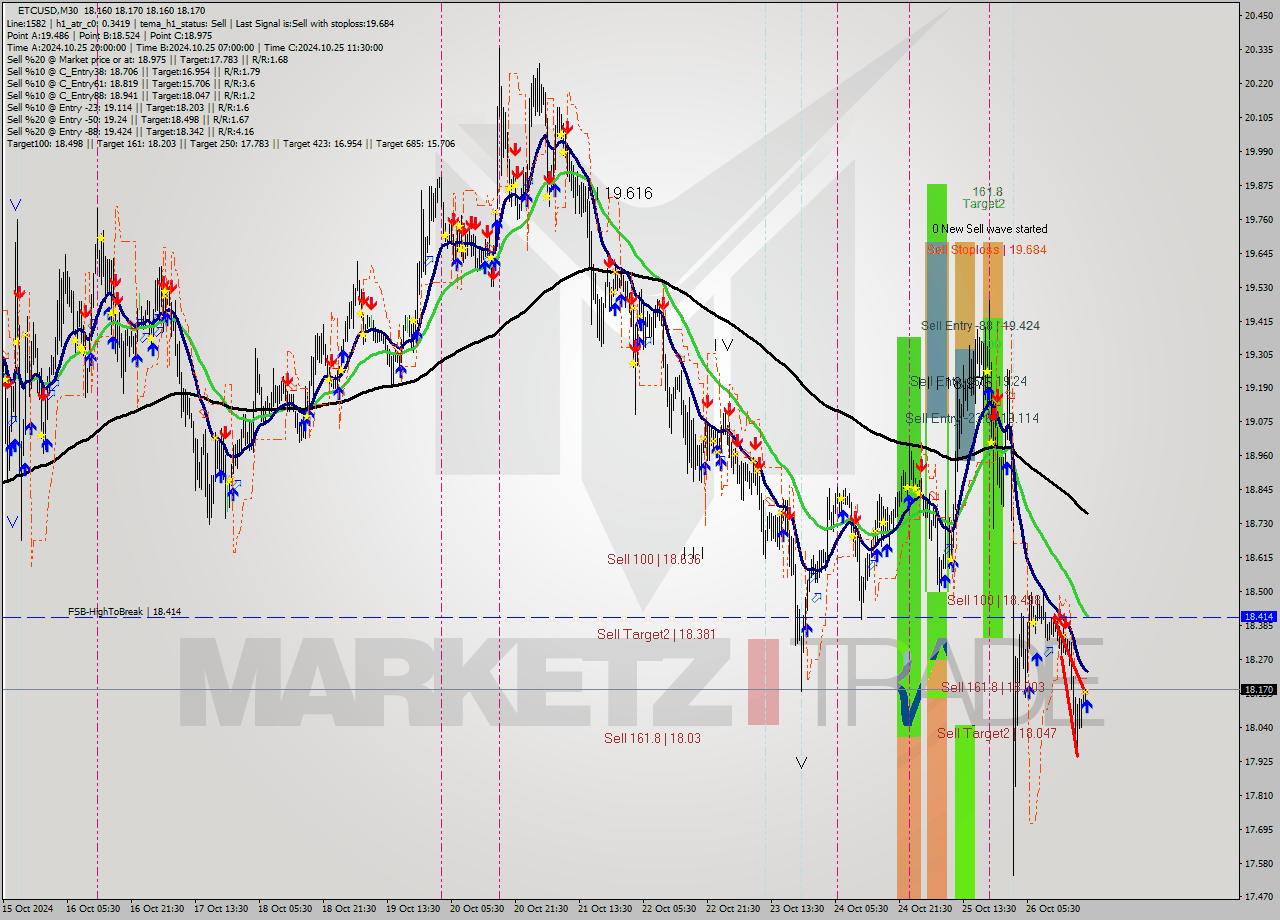Image resolution: width=1280 pixels, height=920 pixels.
Task: Click the '23 Oct 13:30' time label
Action: (797, 909)
